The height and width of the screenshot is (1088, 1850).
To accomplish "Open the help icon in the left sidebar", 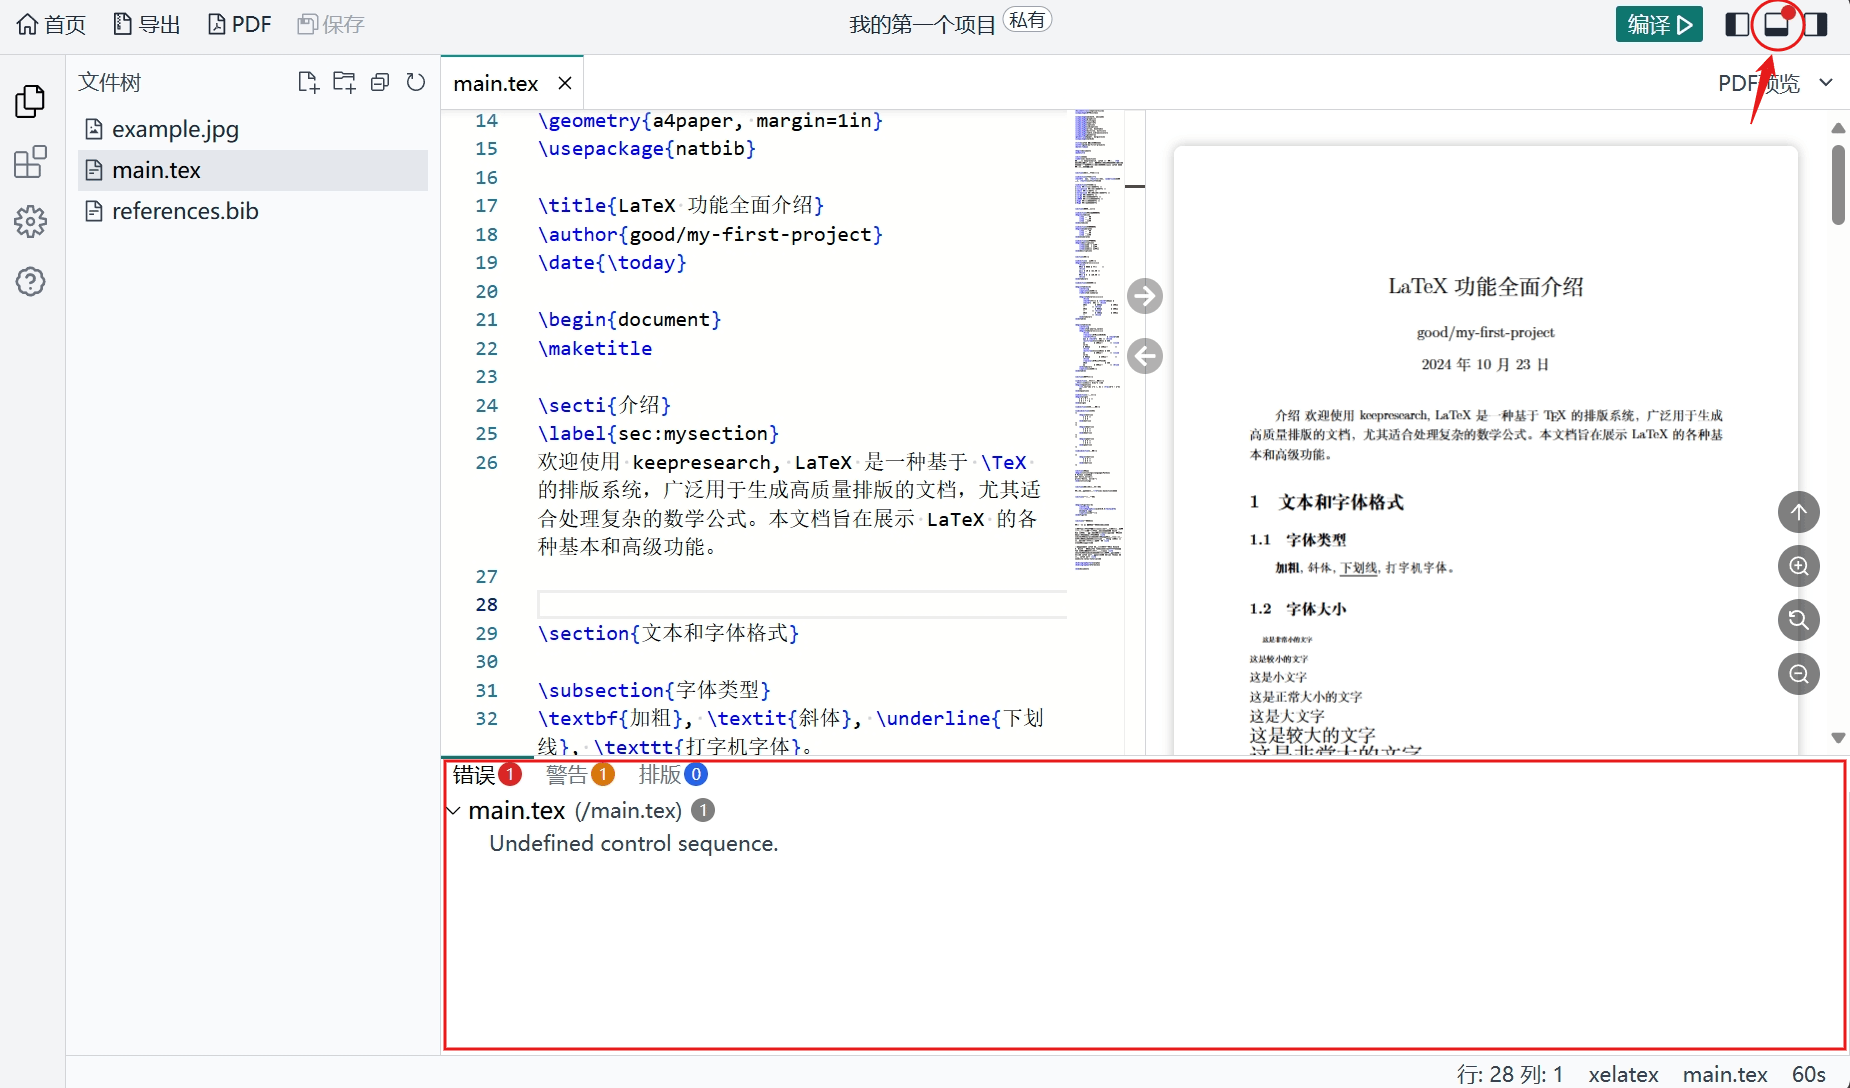I will click(x=30, y=282).
